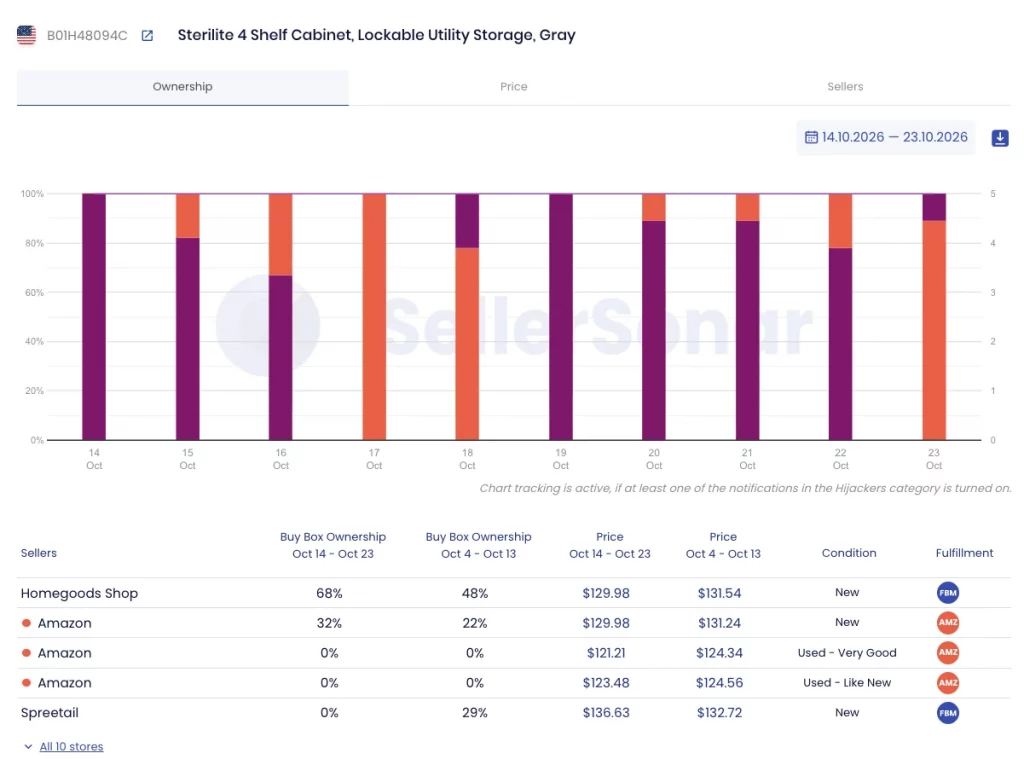Click Buy Box Ownership Oct 14 - Oct 23 header
This screenshot has width=1024, height=759.
pyautogui.click(x=333, y=545)
